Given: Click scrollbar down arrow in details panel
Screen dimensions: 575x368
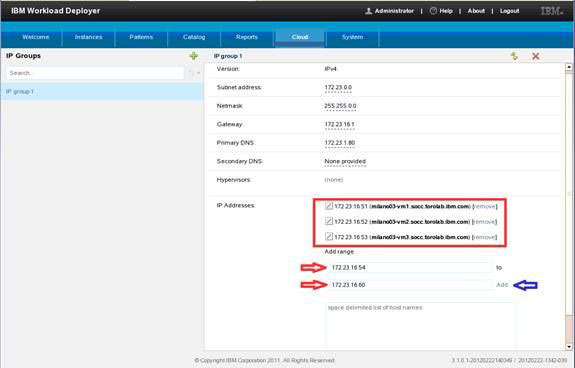Looking at the screenshot, I should pyautogui.click(x=569, y=346).
